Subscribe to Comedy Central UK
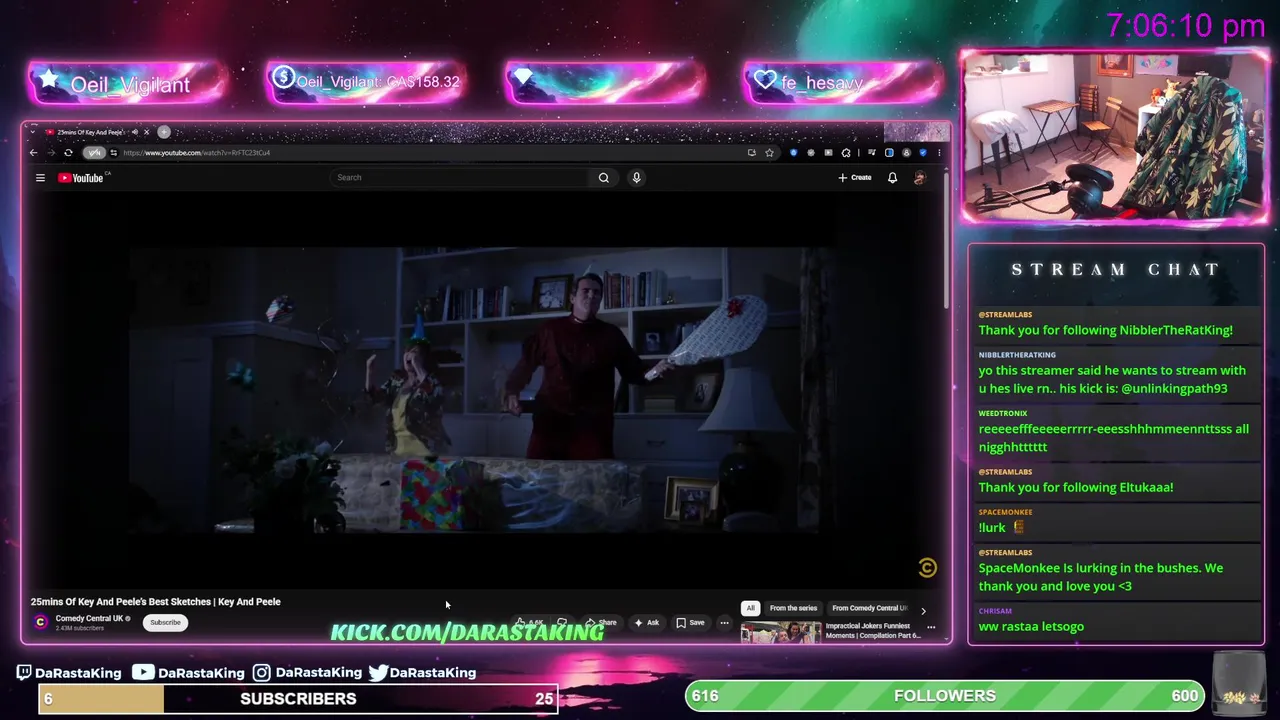 click(165, 622)
